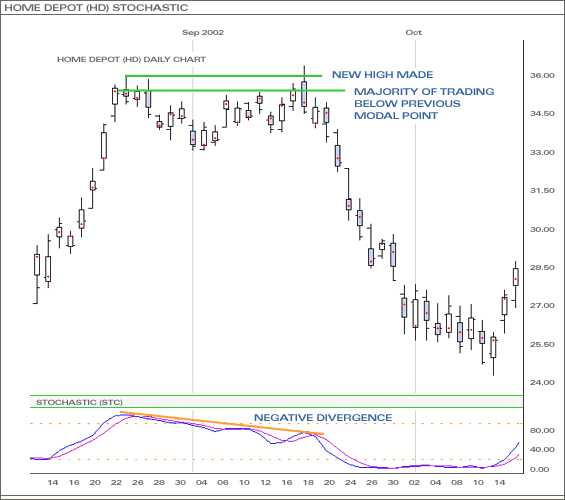Viewport: 565px width, 500px height.
Task: Click the 'STOCHASTIC (STC)' panel header
Action: (x=79, y=402)
